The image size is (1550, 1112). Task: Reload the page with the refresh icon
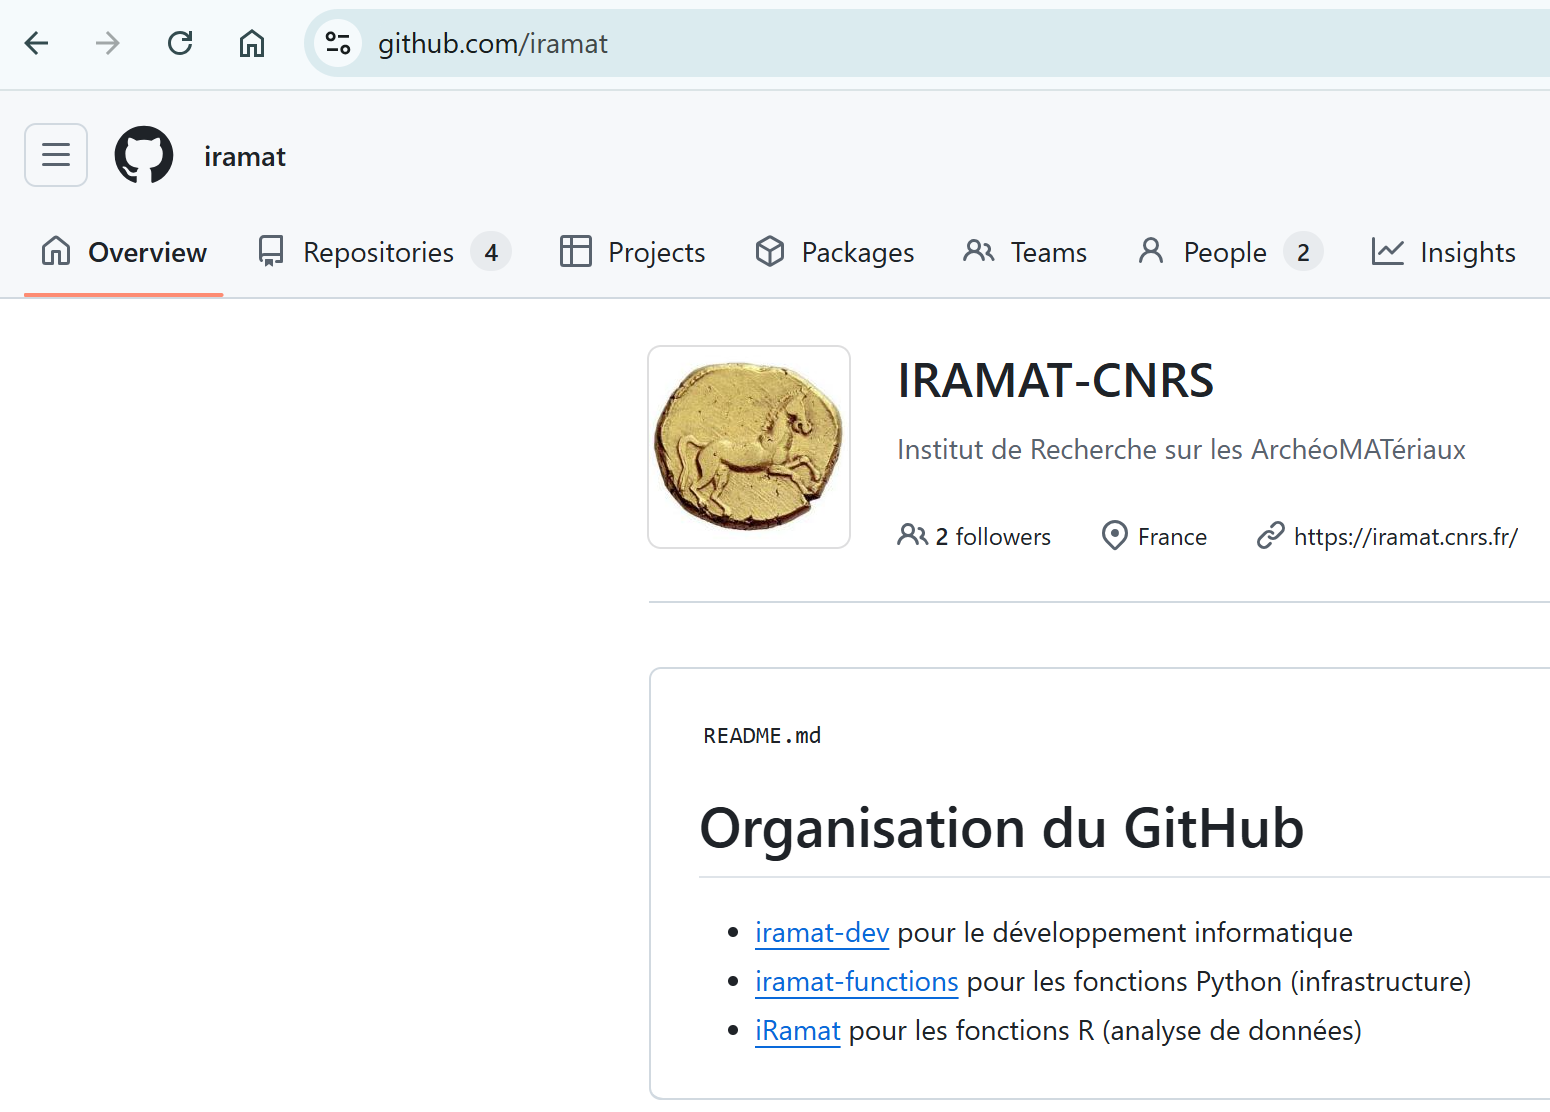(180, 43)
